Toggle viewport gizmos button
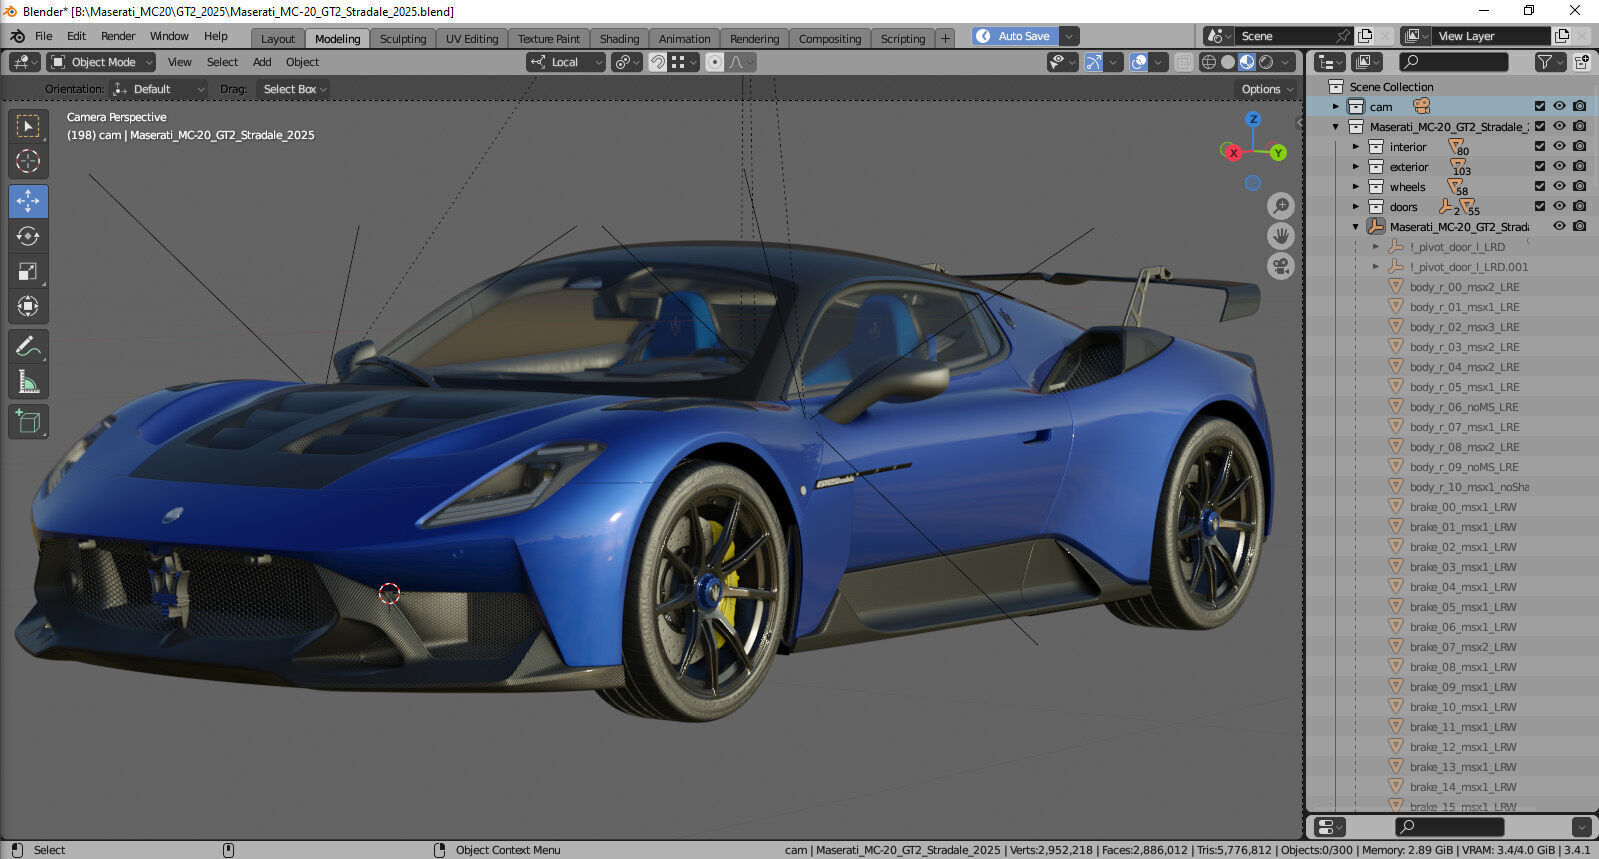The width and height of the screenshot is (1599, 859). [x=1094, y=62]
